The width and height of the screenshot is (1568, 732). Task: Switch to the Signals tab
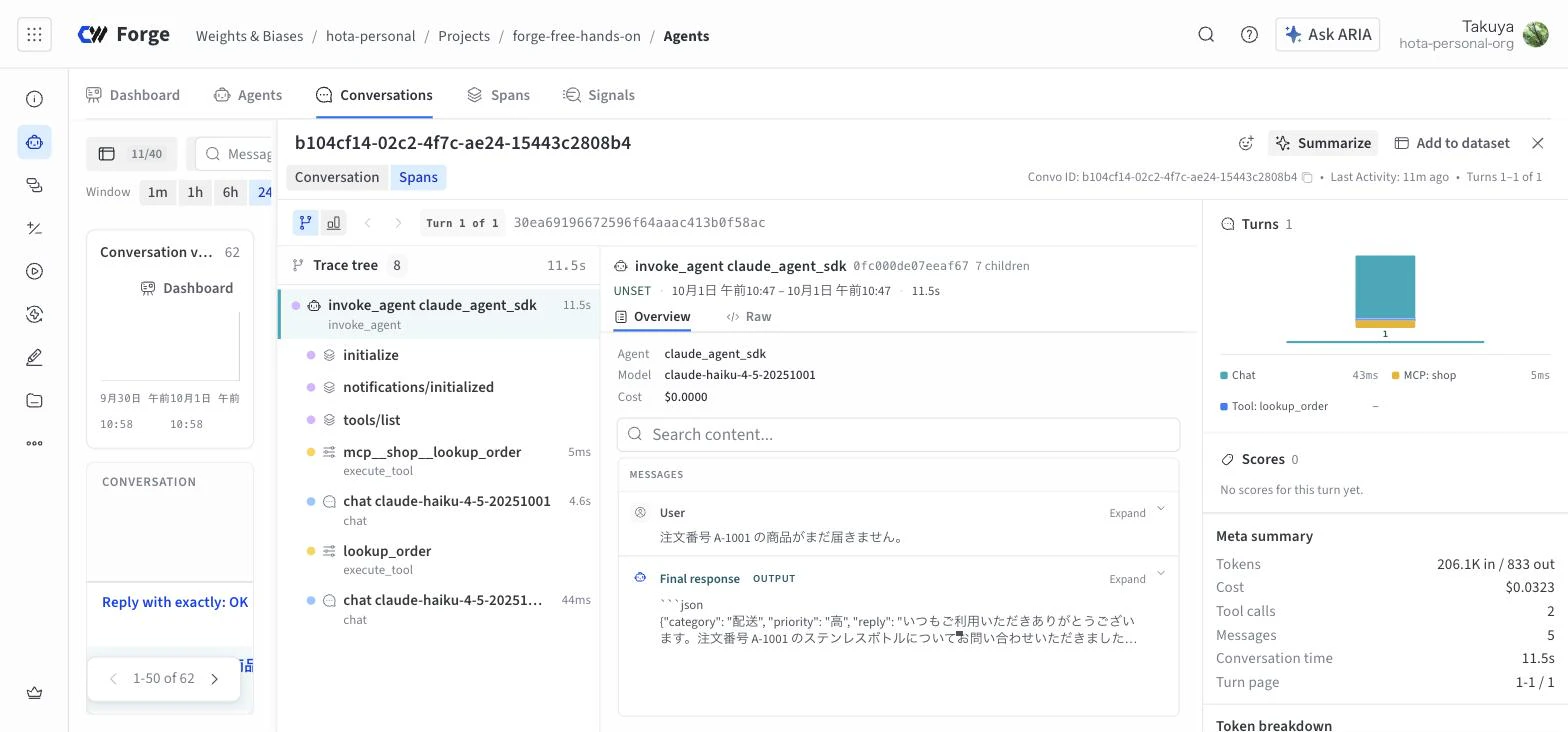pos(599,95)
